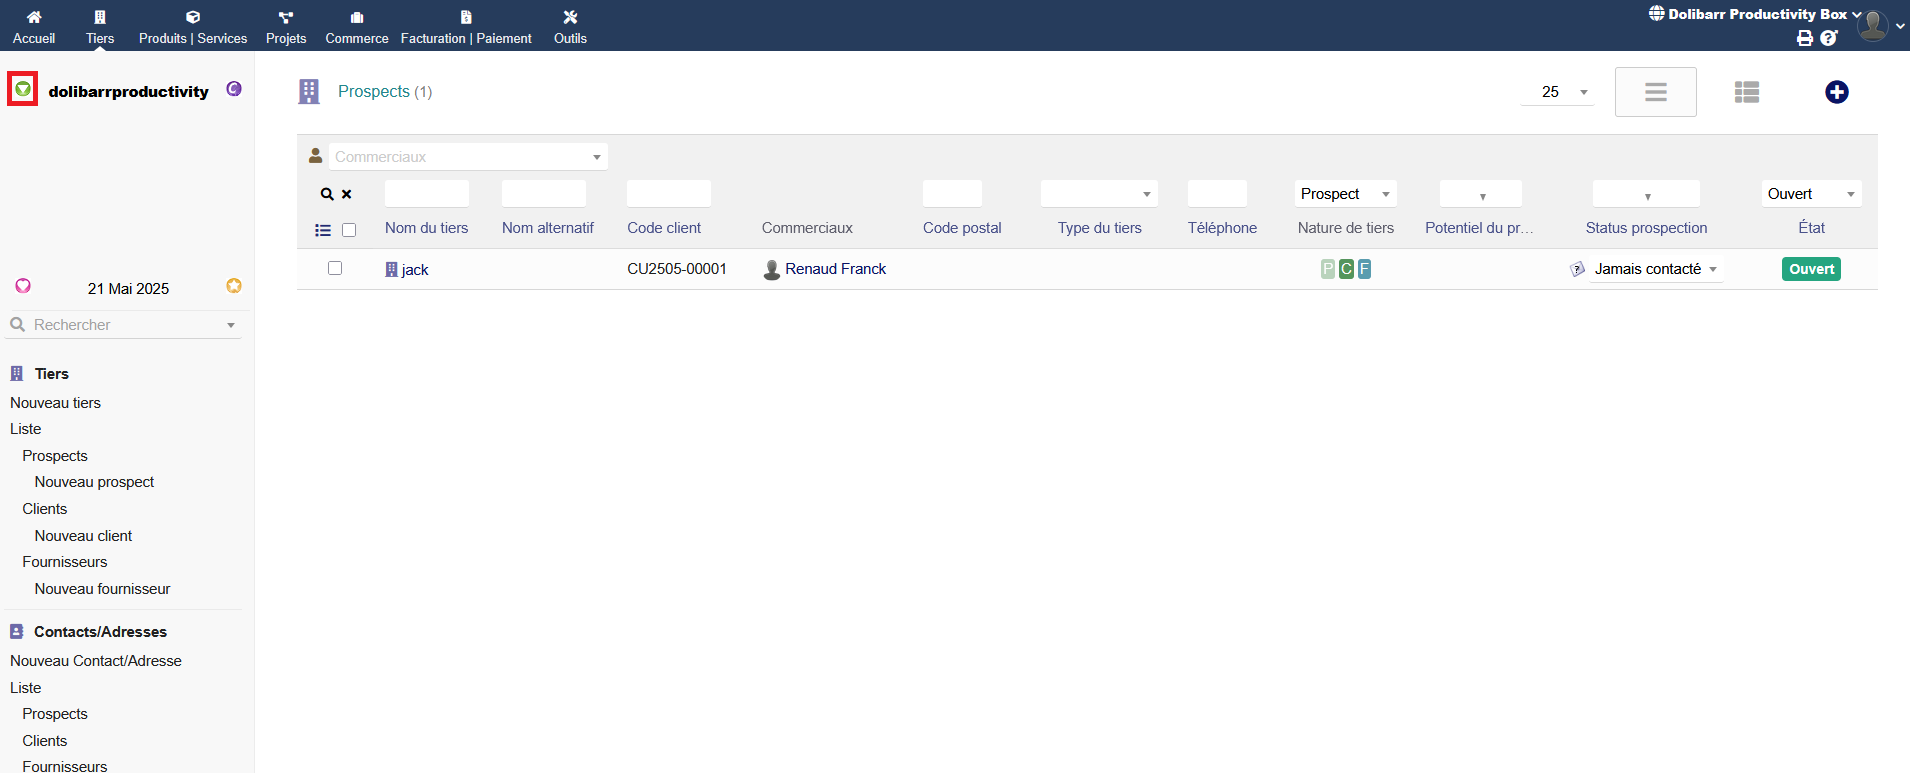Open the Facturation | Paiement menu
Image resolution: width=1910 pixels, height=773 pixels.
[466, 27]
